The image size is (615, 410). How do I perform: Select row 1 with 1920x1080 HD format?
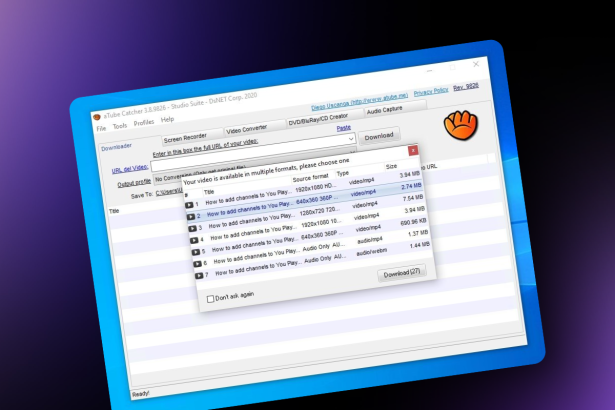[x=304, y=189]
